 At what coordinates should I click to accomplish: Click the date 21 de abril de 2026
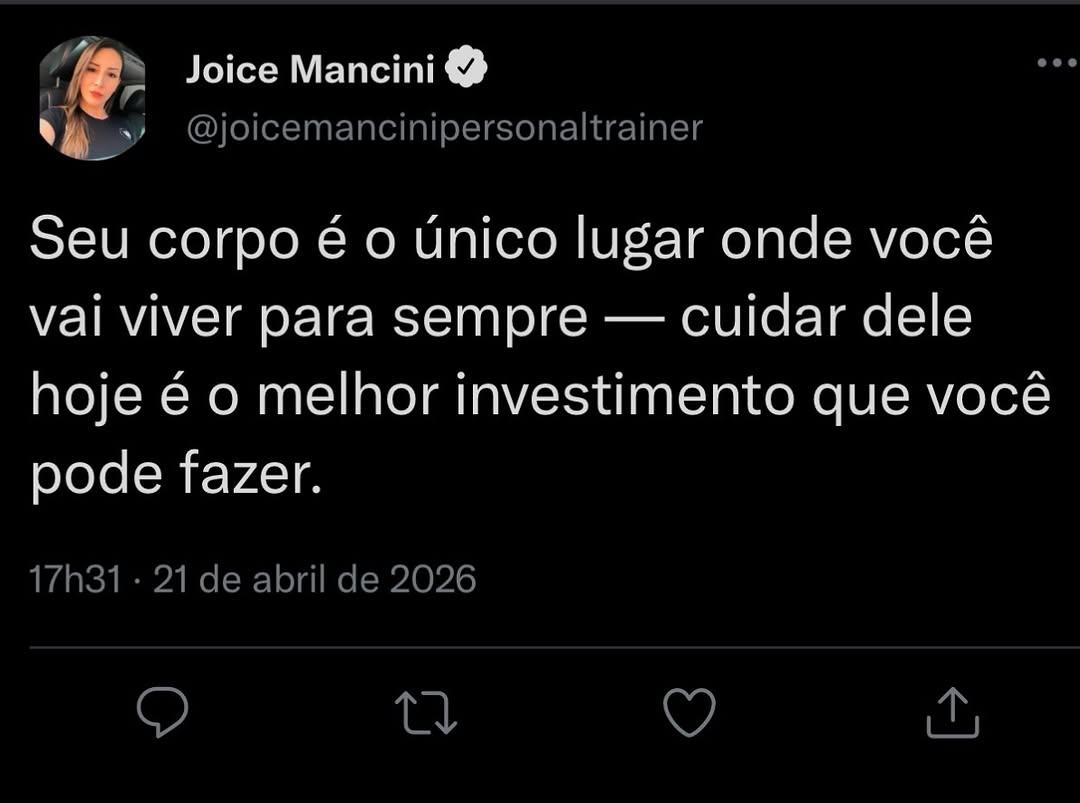click(315, 579)
